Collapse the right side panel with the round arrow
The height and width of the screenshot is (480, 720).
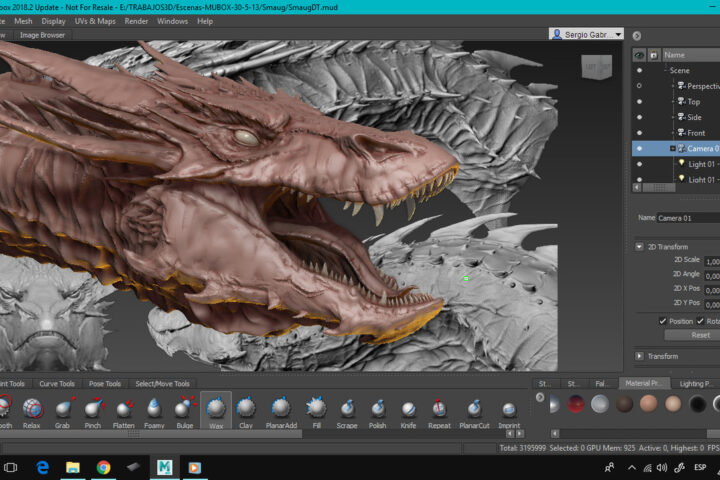(x=636, y=36)
